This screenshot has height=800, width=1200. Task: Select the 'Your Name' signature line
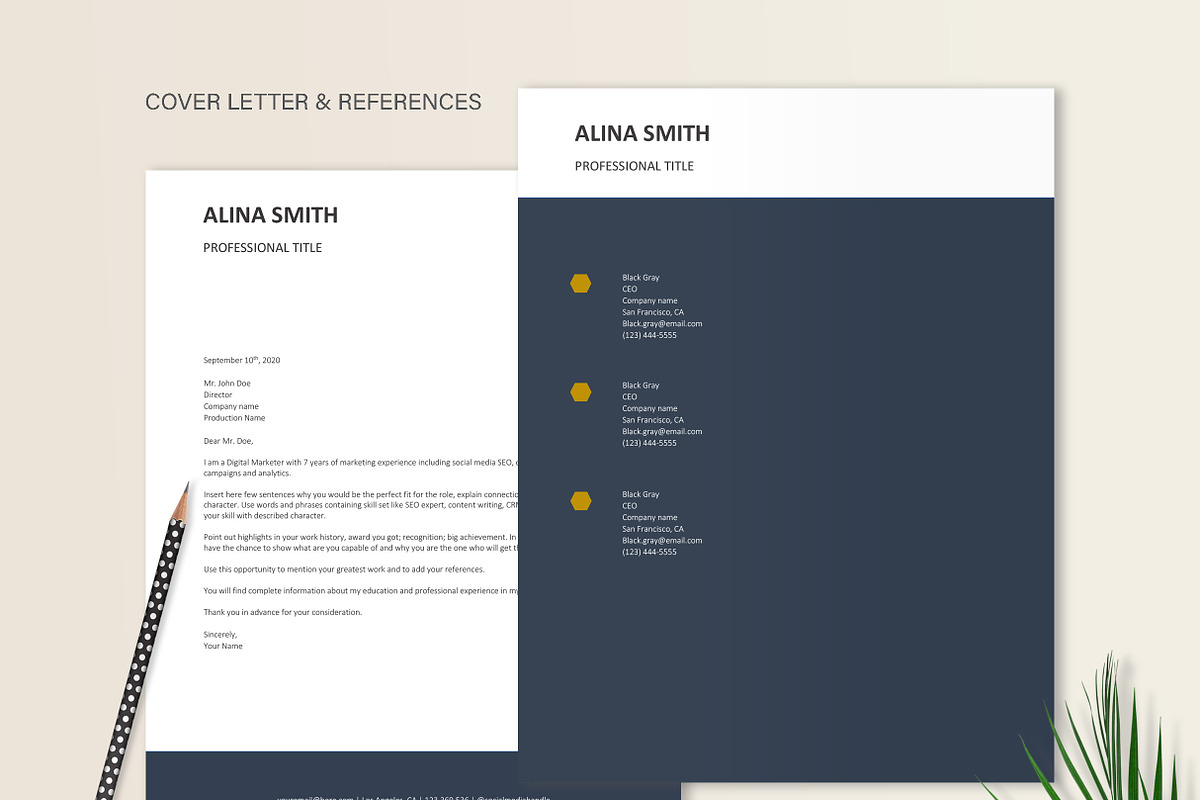[223, 646]
